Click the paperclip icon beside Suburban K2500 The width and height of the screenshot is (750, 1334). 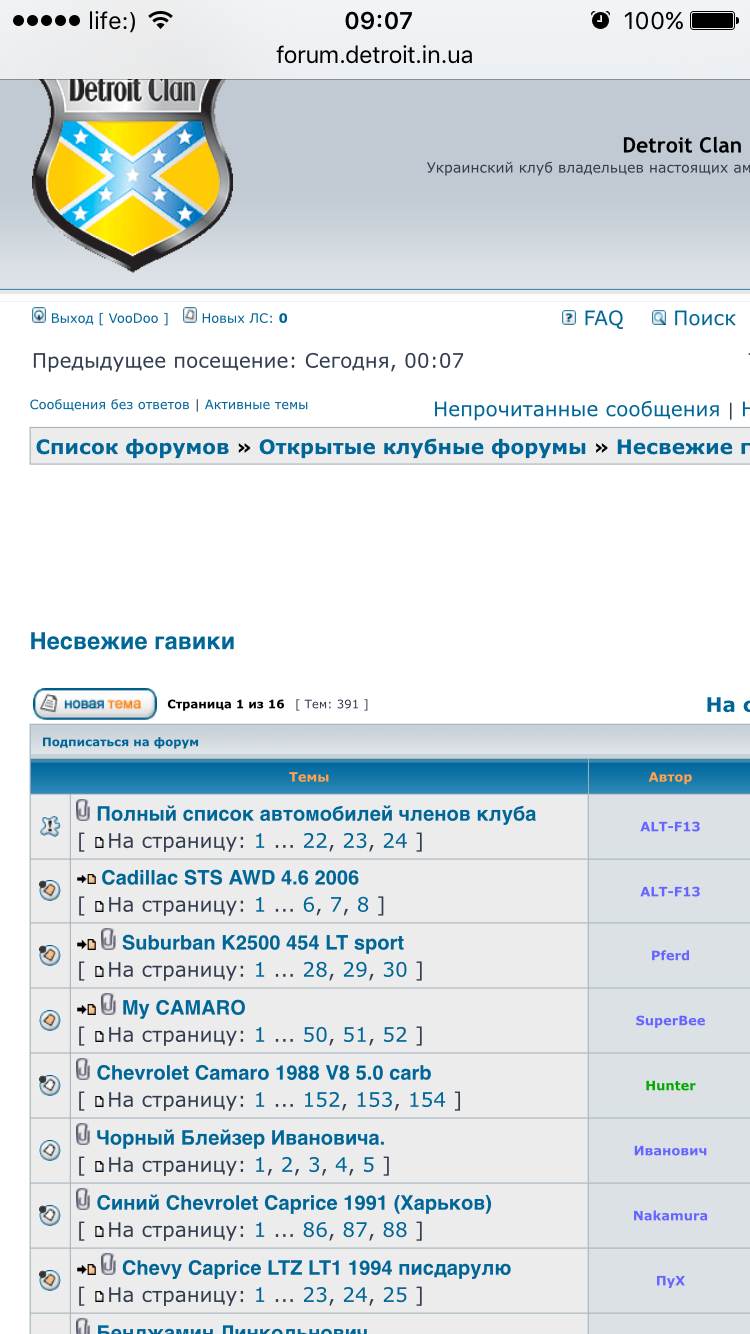[x=108, y=942]
